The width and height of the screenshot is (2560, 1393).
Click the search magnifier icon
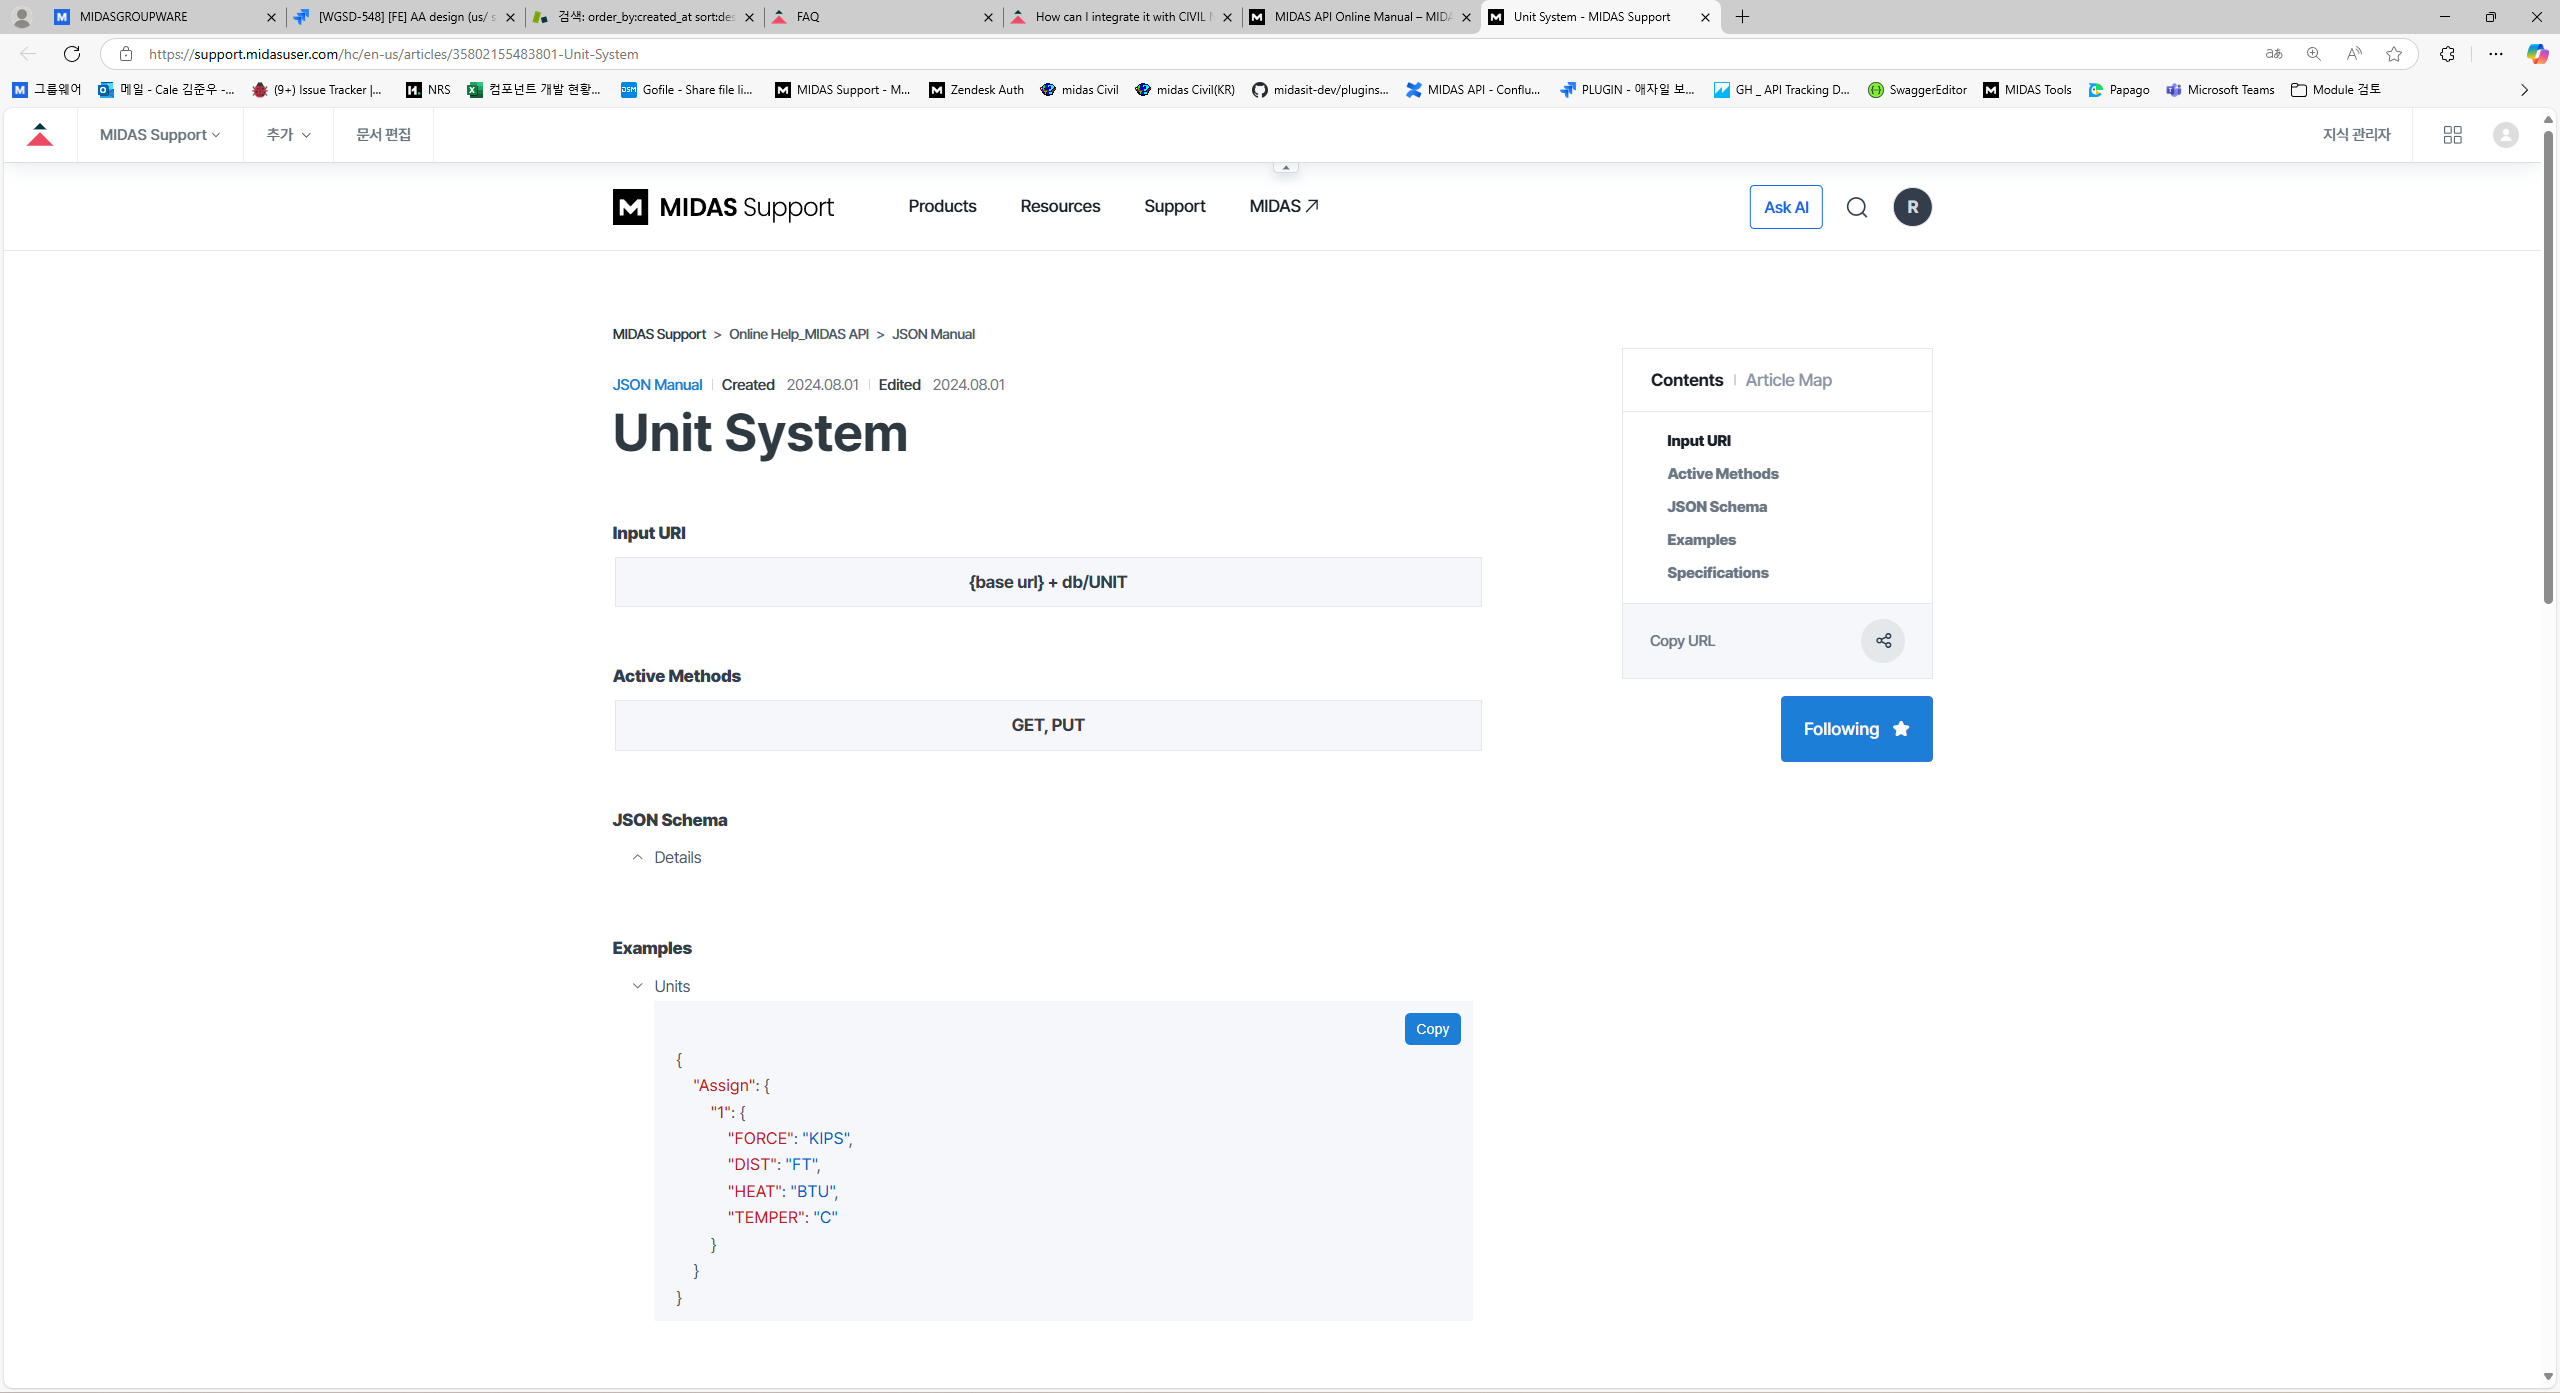pos(1857,207)
